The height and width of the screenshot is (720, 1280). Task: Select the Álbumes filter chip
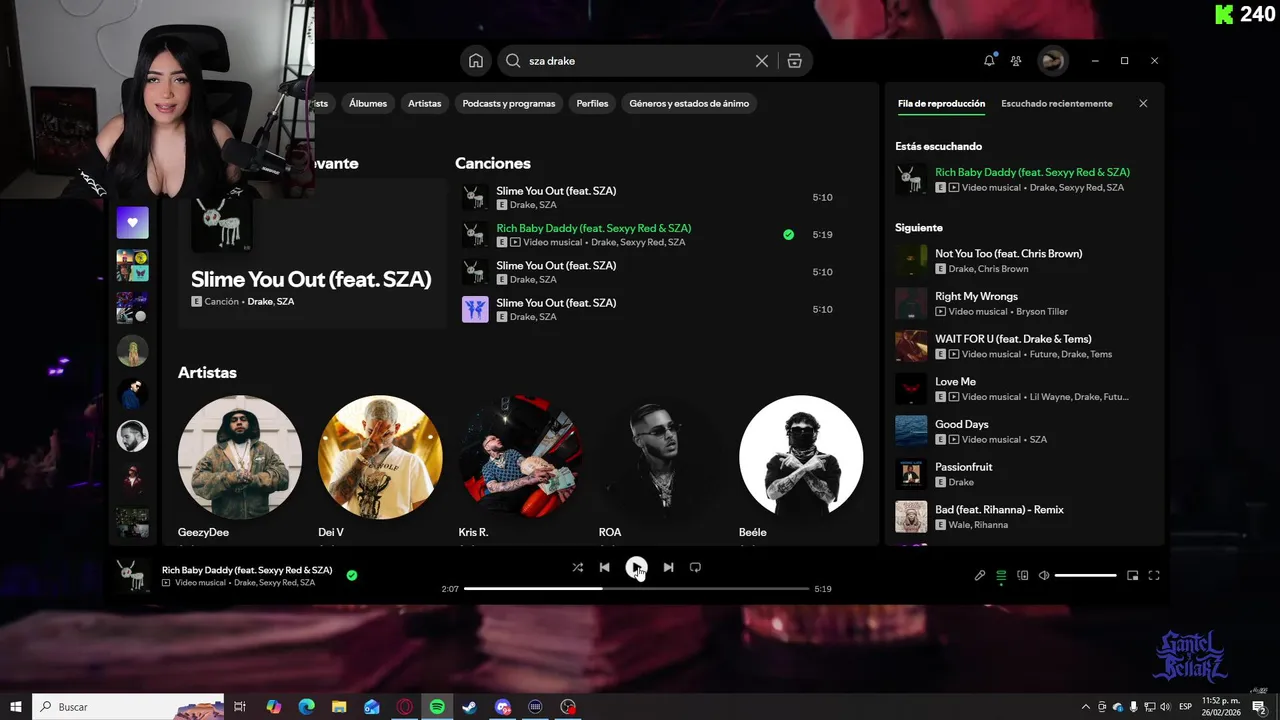coord(368,103)
